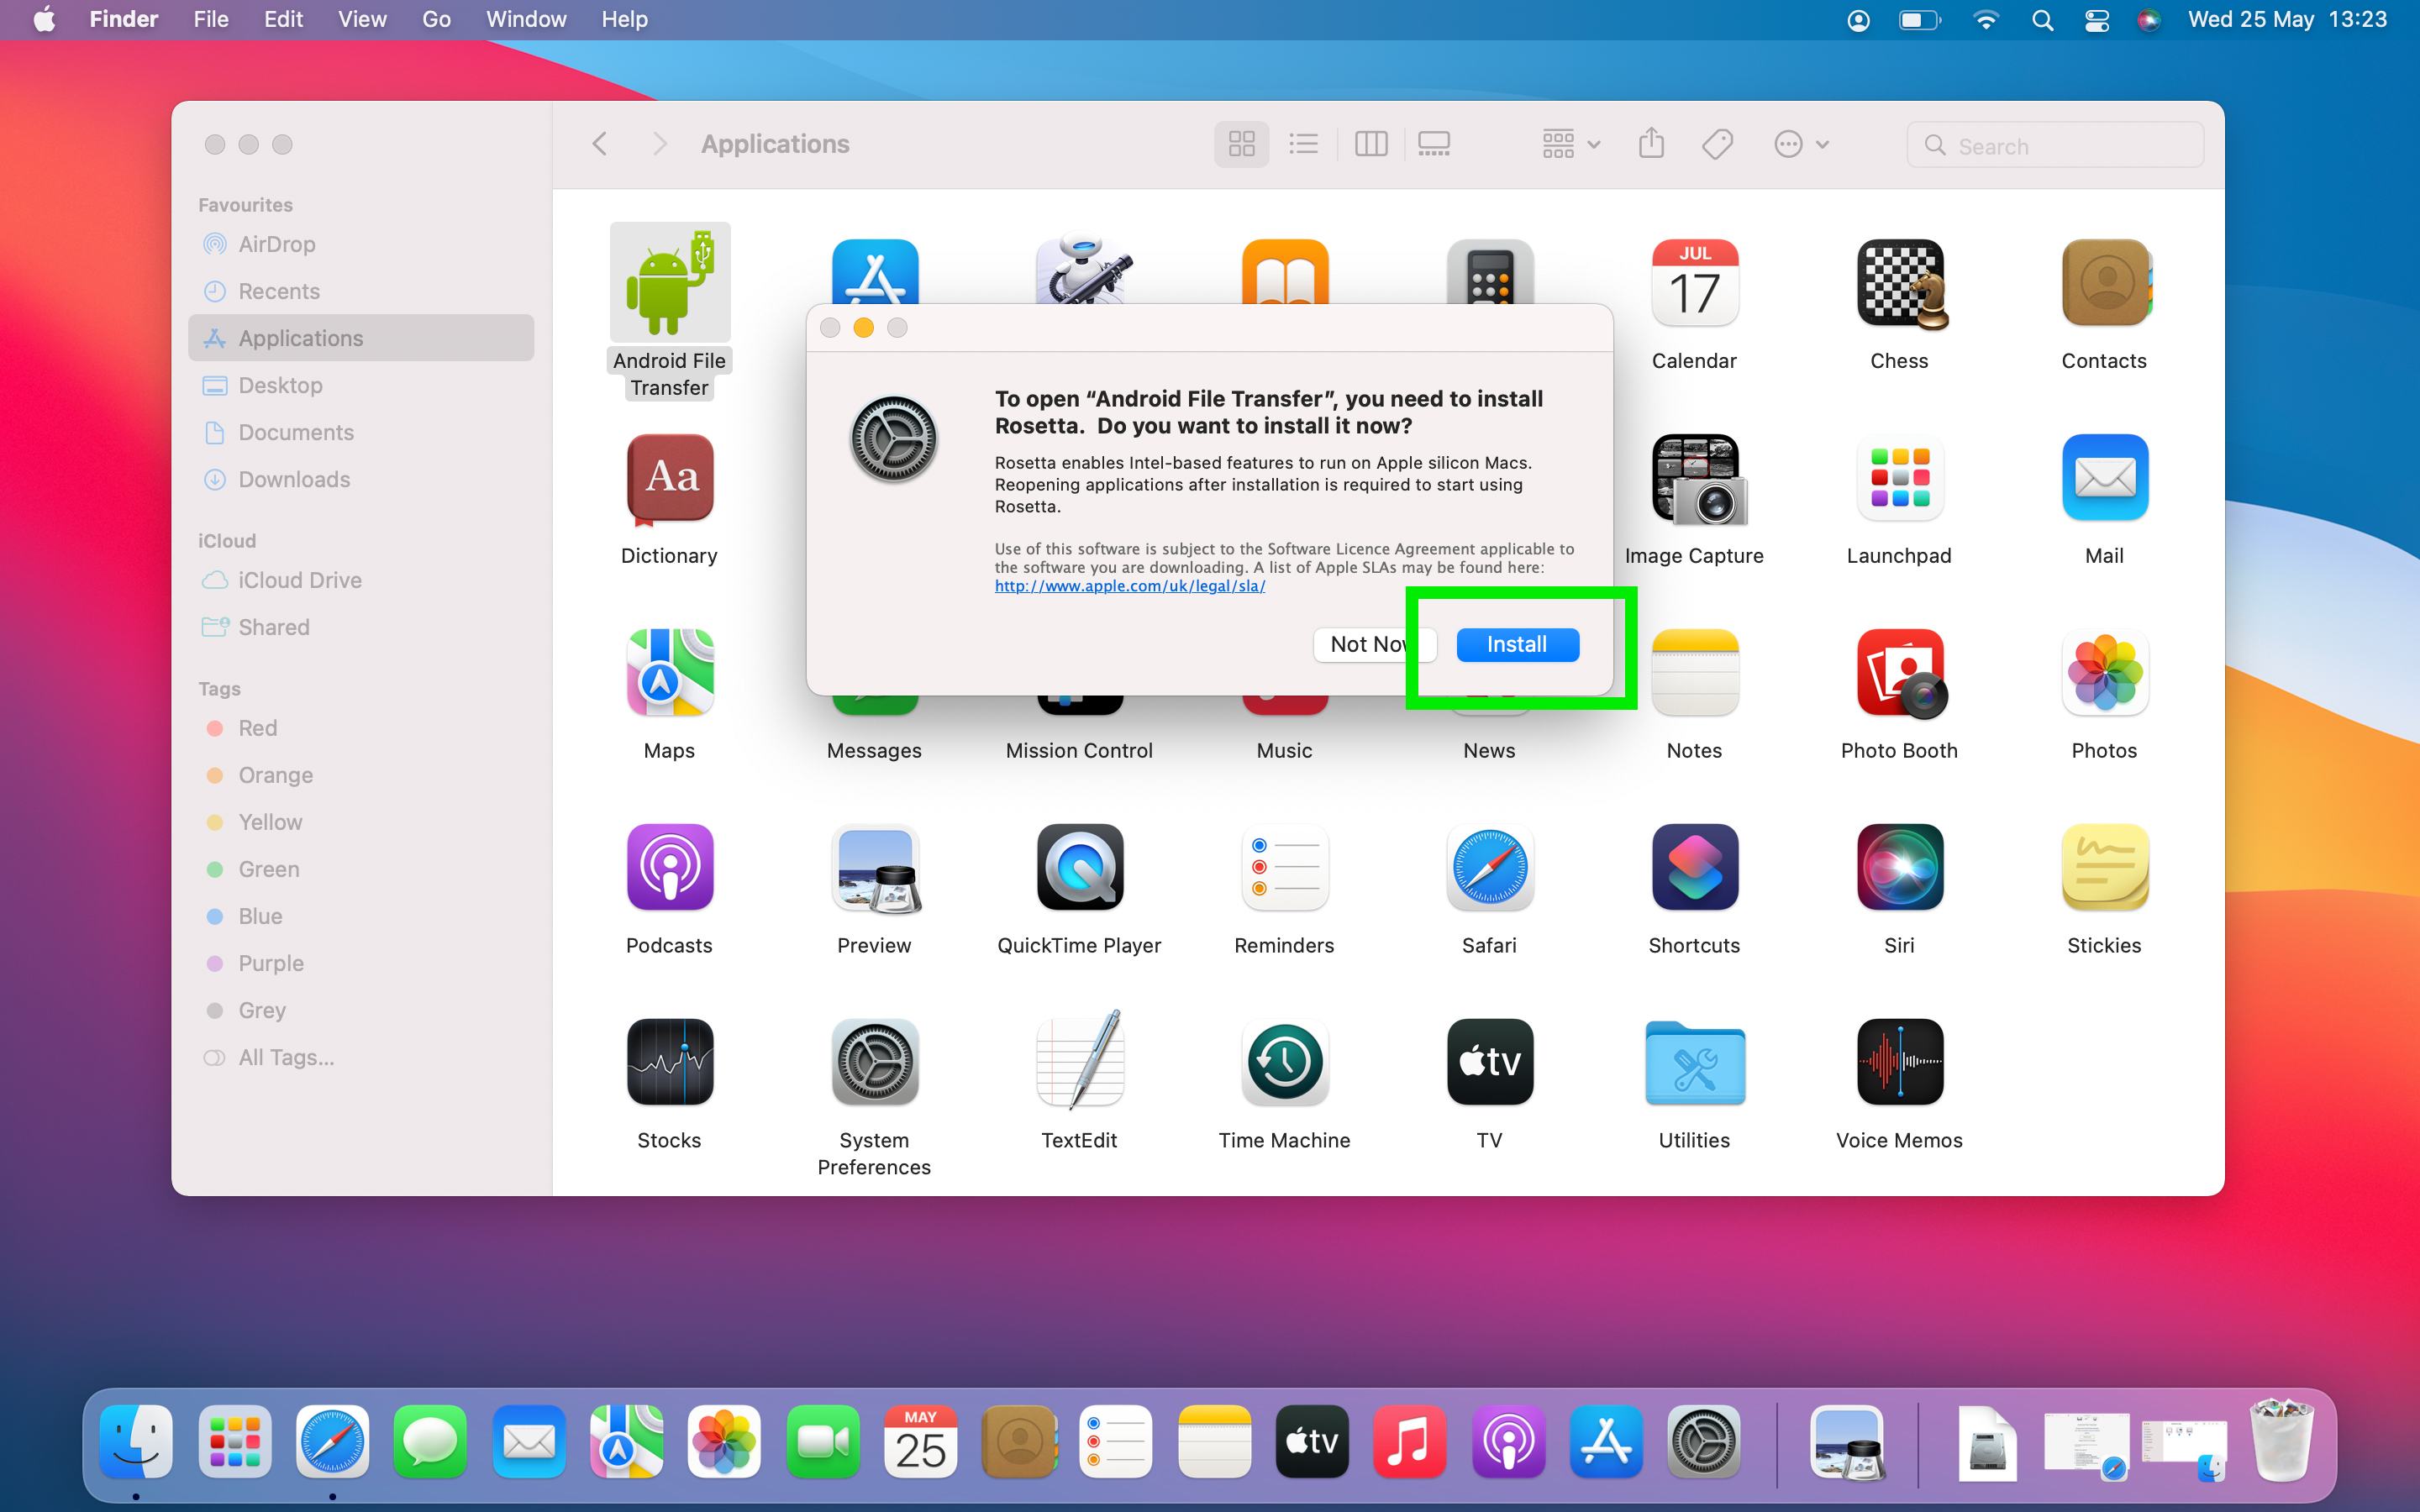Open Photos in the Applications folder

click(x=2104, y=673)
